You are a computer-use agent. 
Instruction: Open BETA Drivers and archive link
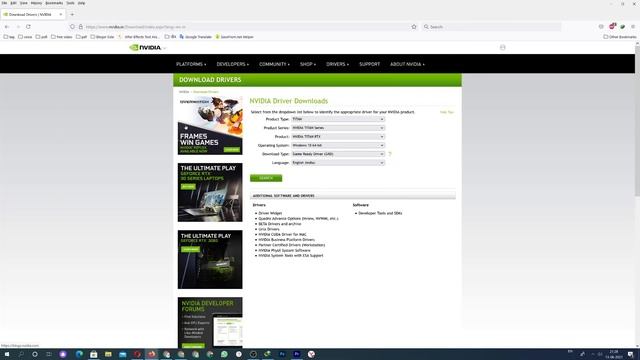coord(280,224)
